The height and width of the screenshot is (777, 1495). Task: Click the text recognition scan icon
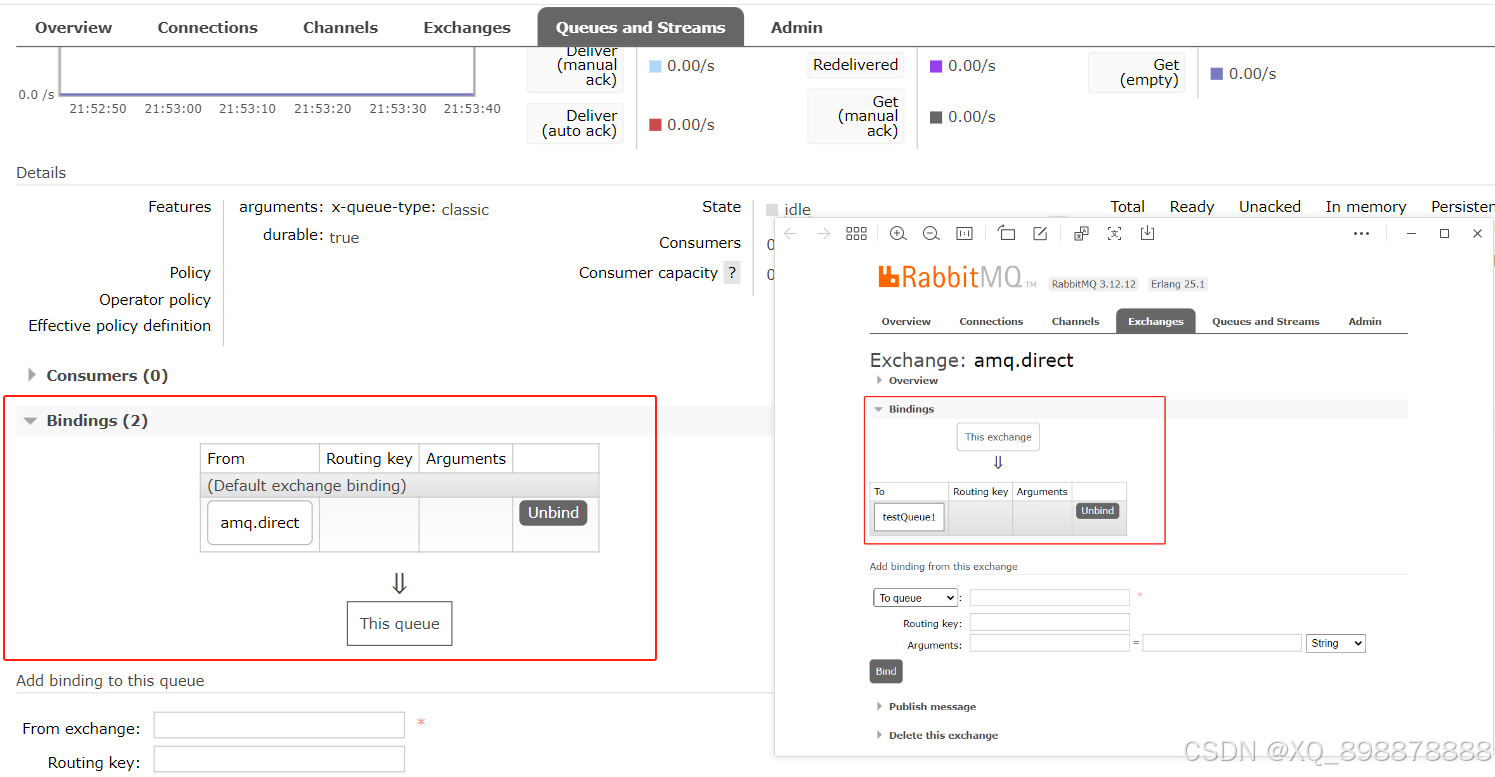[x=1114, y=233]
